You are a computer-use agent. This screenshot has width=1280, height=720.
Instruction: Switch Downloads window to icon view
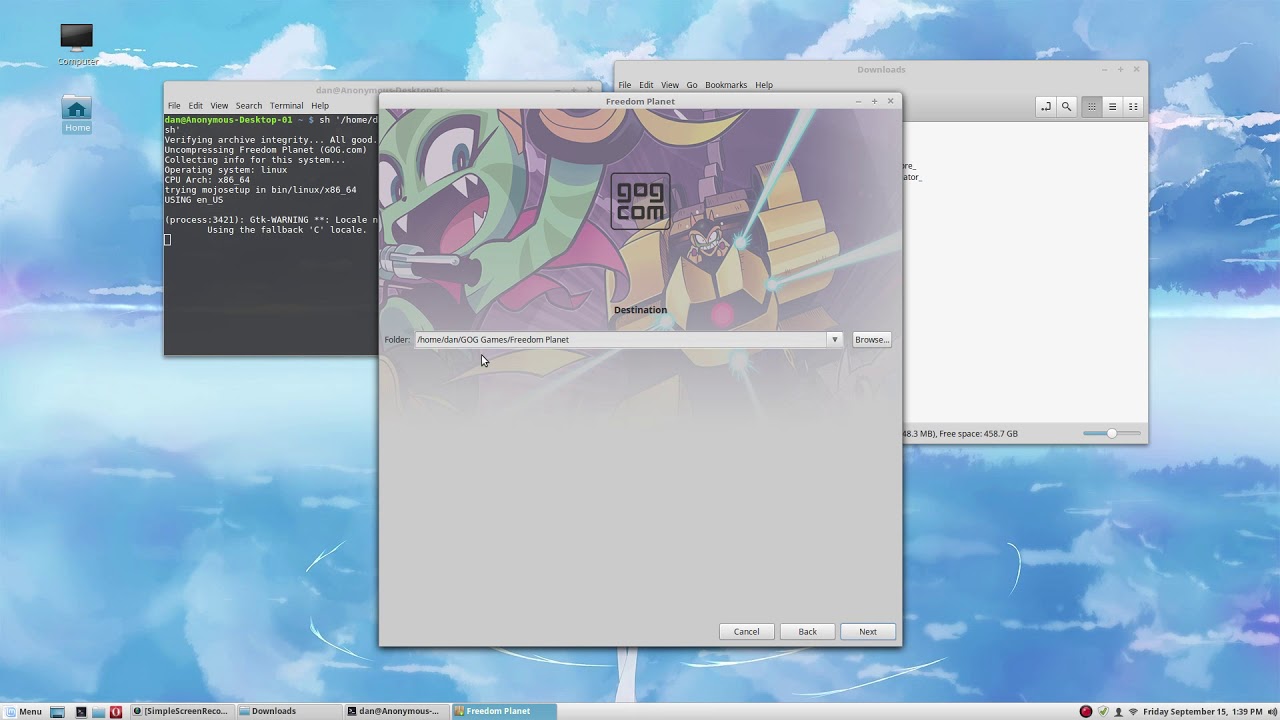tap(1092, 106)
